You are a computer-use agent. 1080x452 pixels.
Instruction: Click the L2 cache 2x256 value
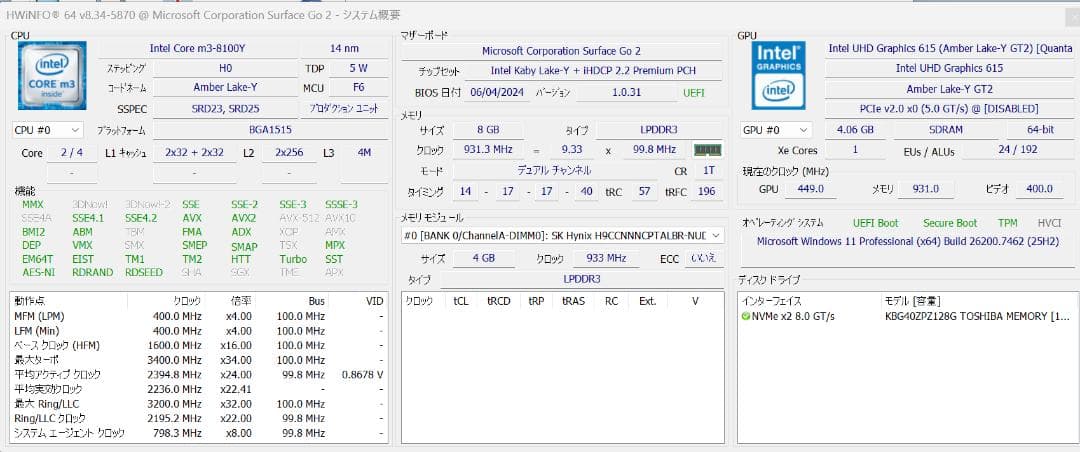click(x=291, y=153)
